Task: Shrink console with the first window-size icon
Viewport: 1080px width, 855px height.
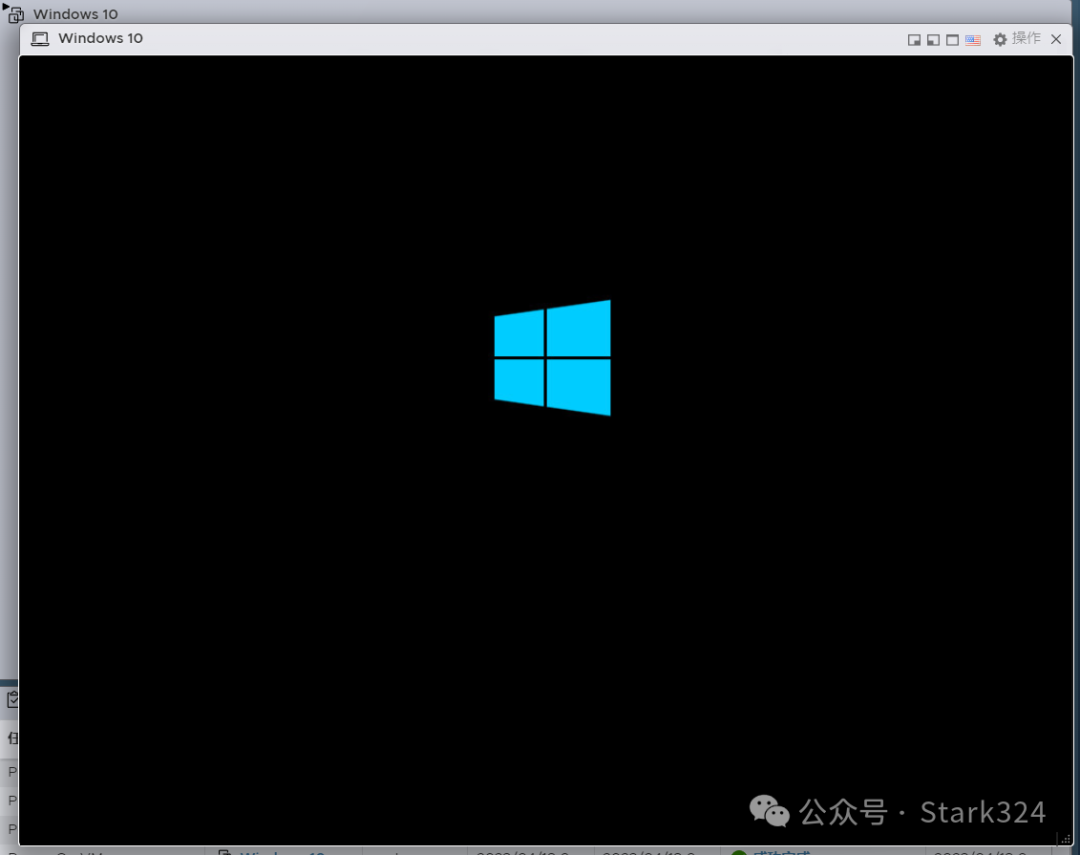Action: tap(914, 40)
